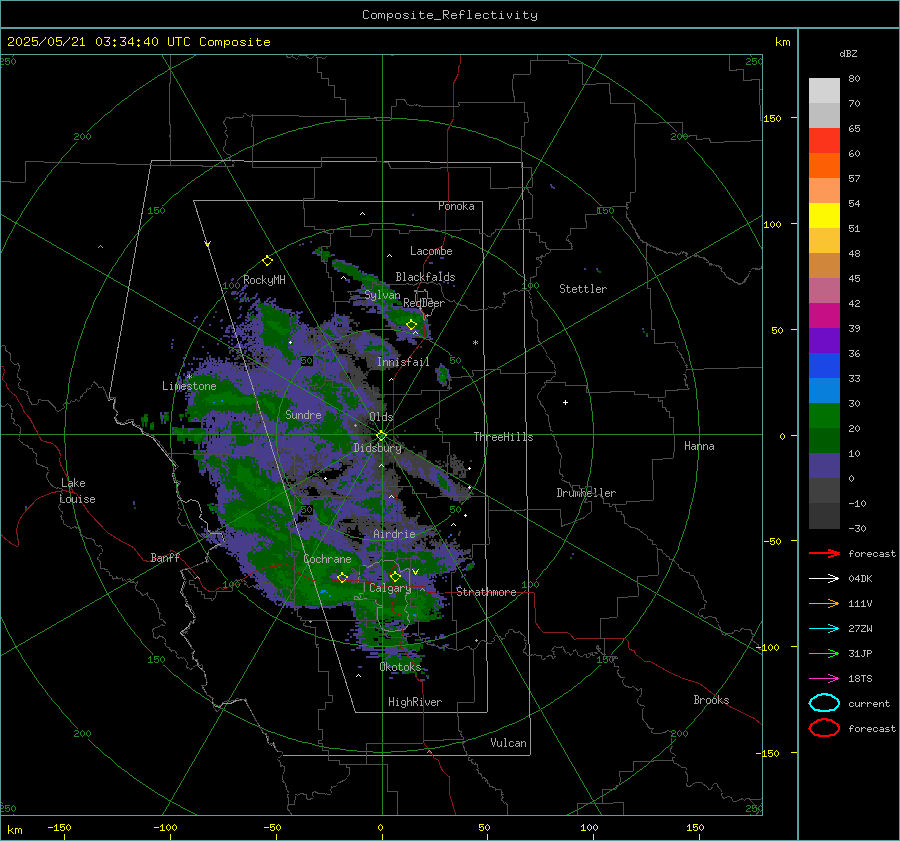Click the yellow diamond marker above Calgary
Screen dimensions: 900x841
pos(395,576)
